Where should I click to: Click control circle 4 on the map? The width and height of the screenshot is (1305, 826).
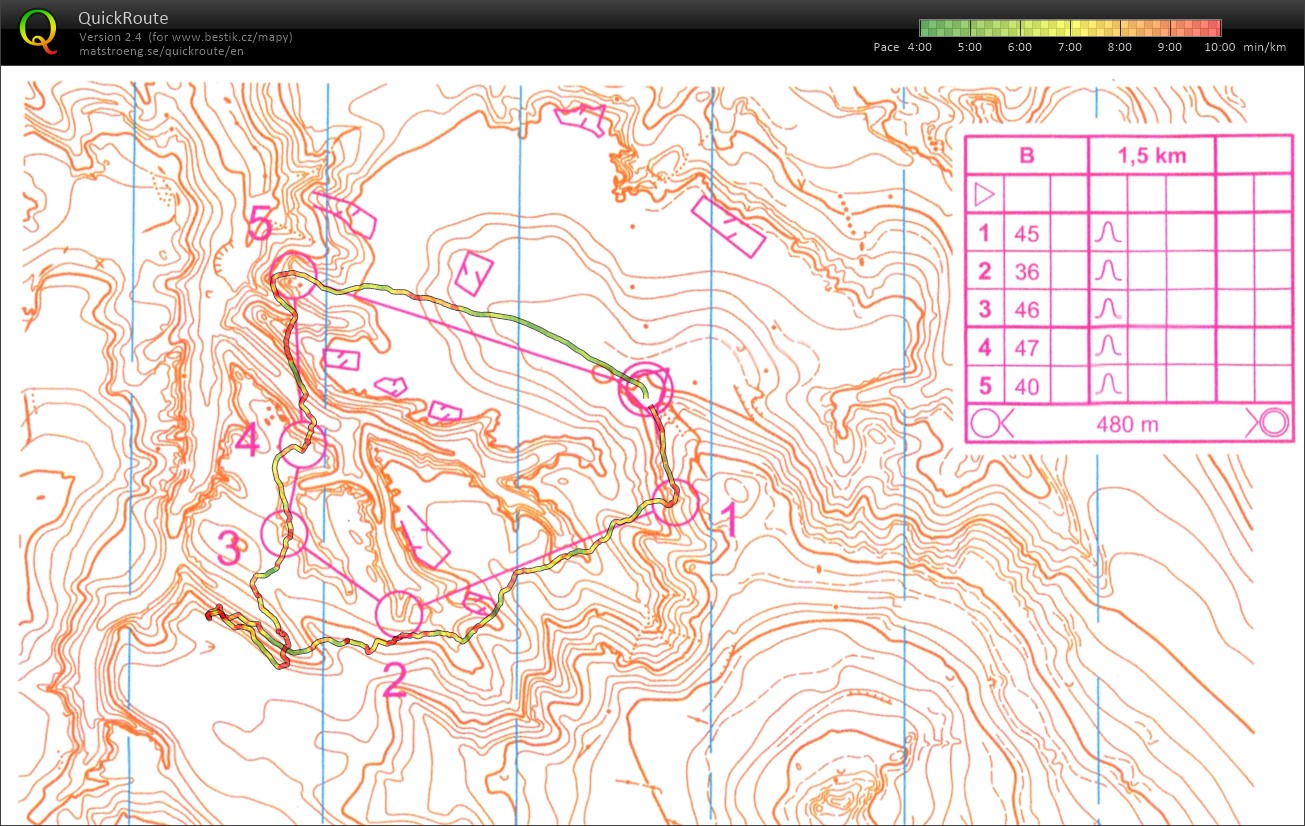click(x=302, y=444)
